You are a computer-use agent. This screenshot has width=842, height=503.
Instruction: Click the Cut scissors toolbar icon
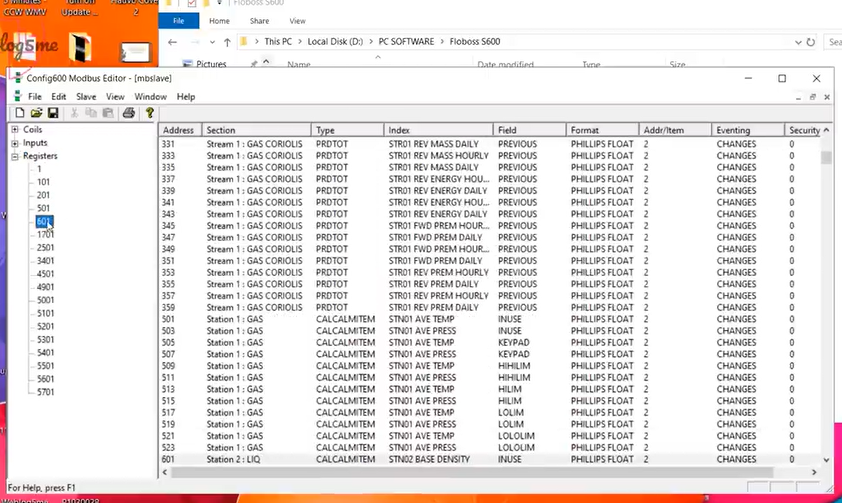75,113
